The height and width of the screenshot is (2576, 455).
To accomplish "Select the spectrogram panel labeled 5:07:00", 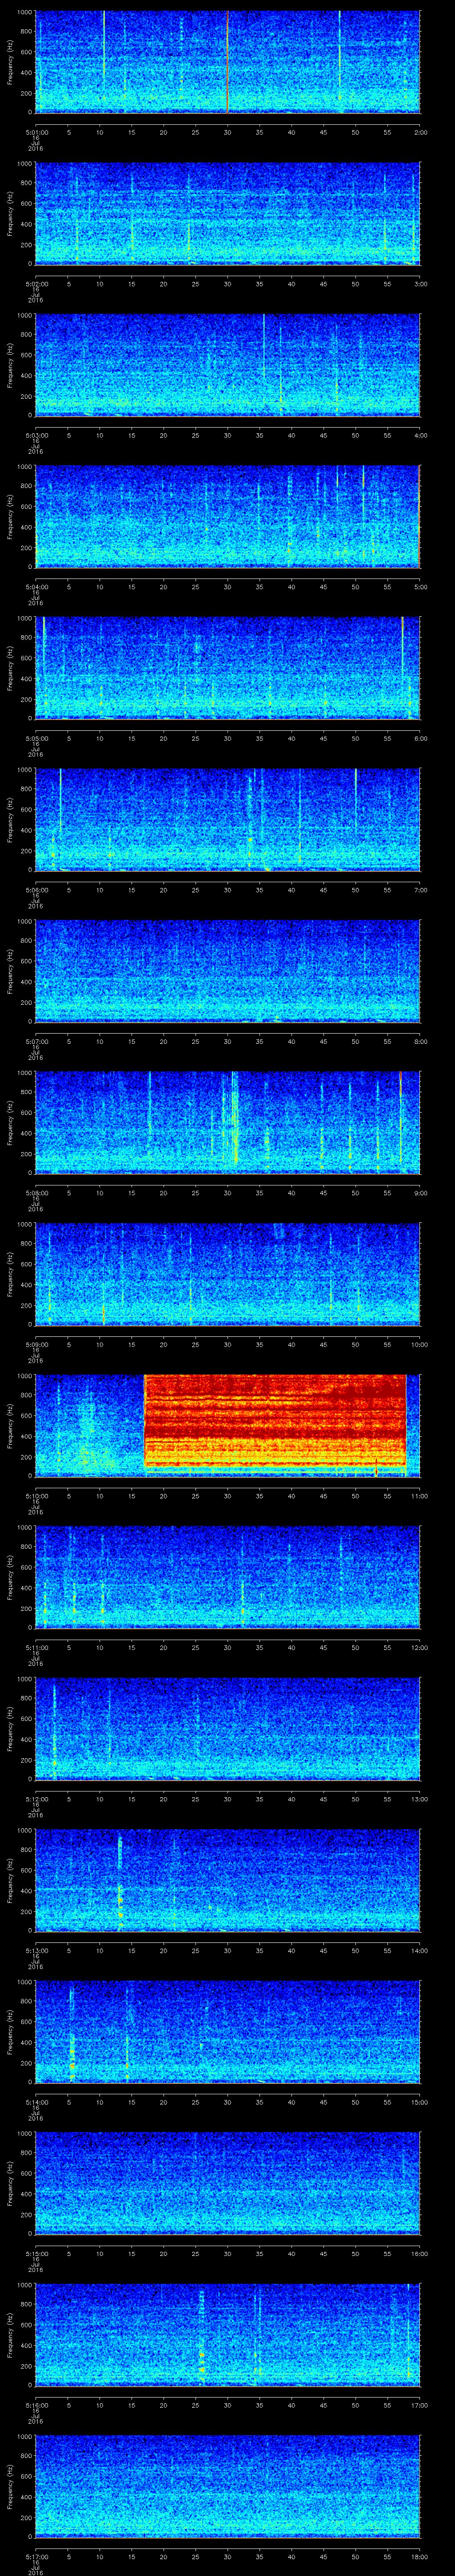I will [x=227, y=971].
